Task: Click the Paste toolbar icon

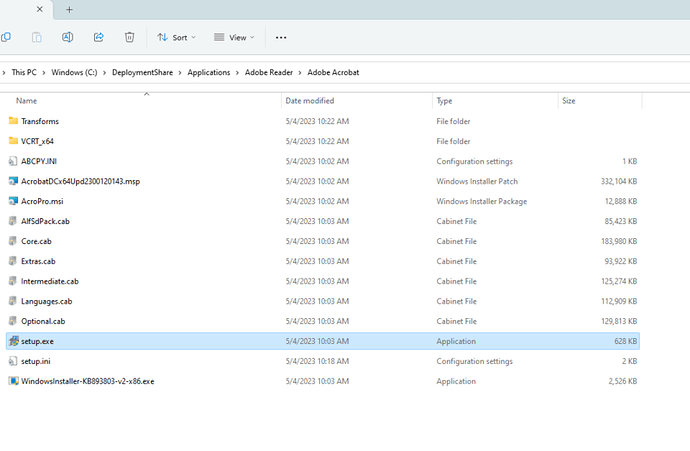Action: coord(37,37)
